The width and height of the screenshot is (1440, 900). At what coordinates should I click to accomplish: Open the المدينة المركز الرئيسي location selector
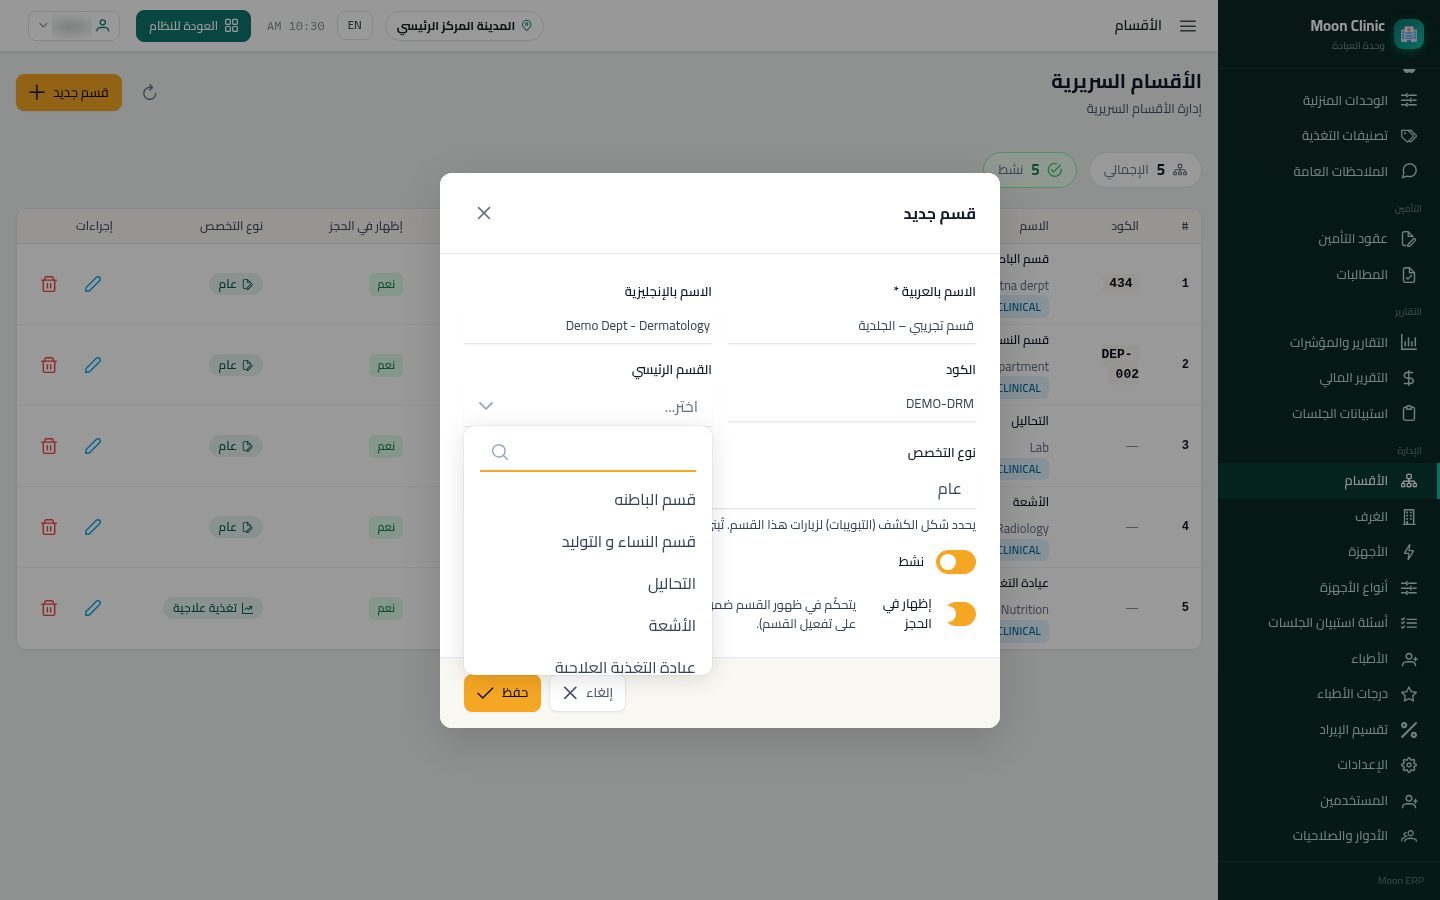(x=464, y=26)
